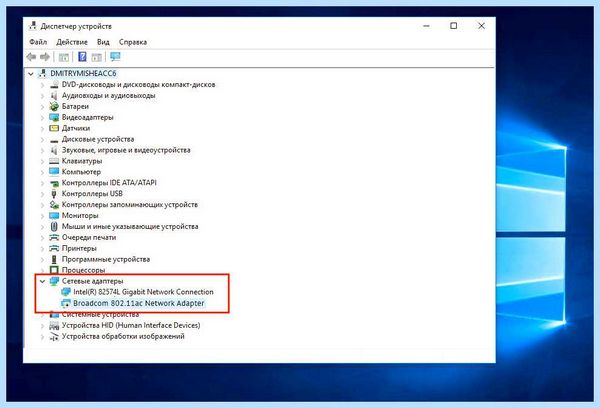Select Звуковые, игровые и видеоустройства
600x408 pixels.
(x=126, y=150)
